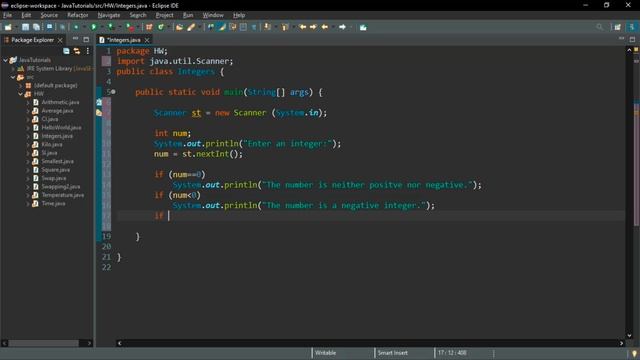Image resolution: width=640 pixels, height=360 pixels.
Task: Run the program with green Run icon
Action: click(x=93, y=27)
